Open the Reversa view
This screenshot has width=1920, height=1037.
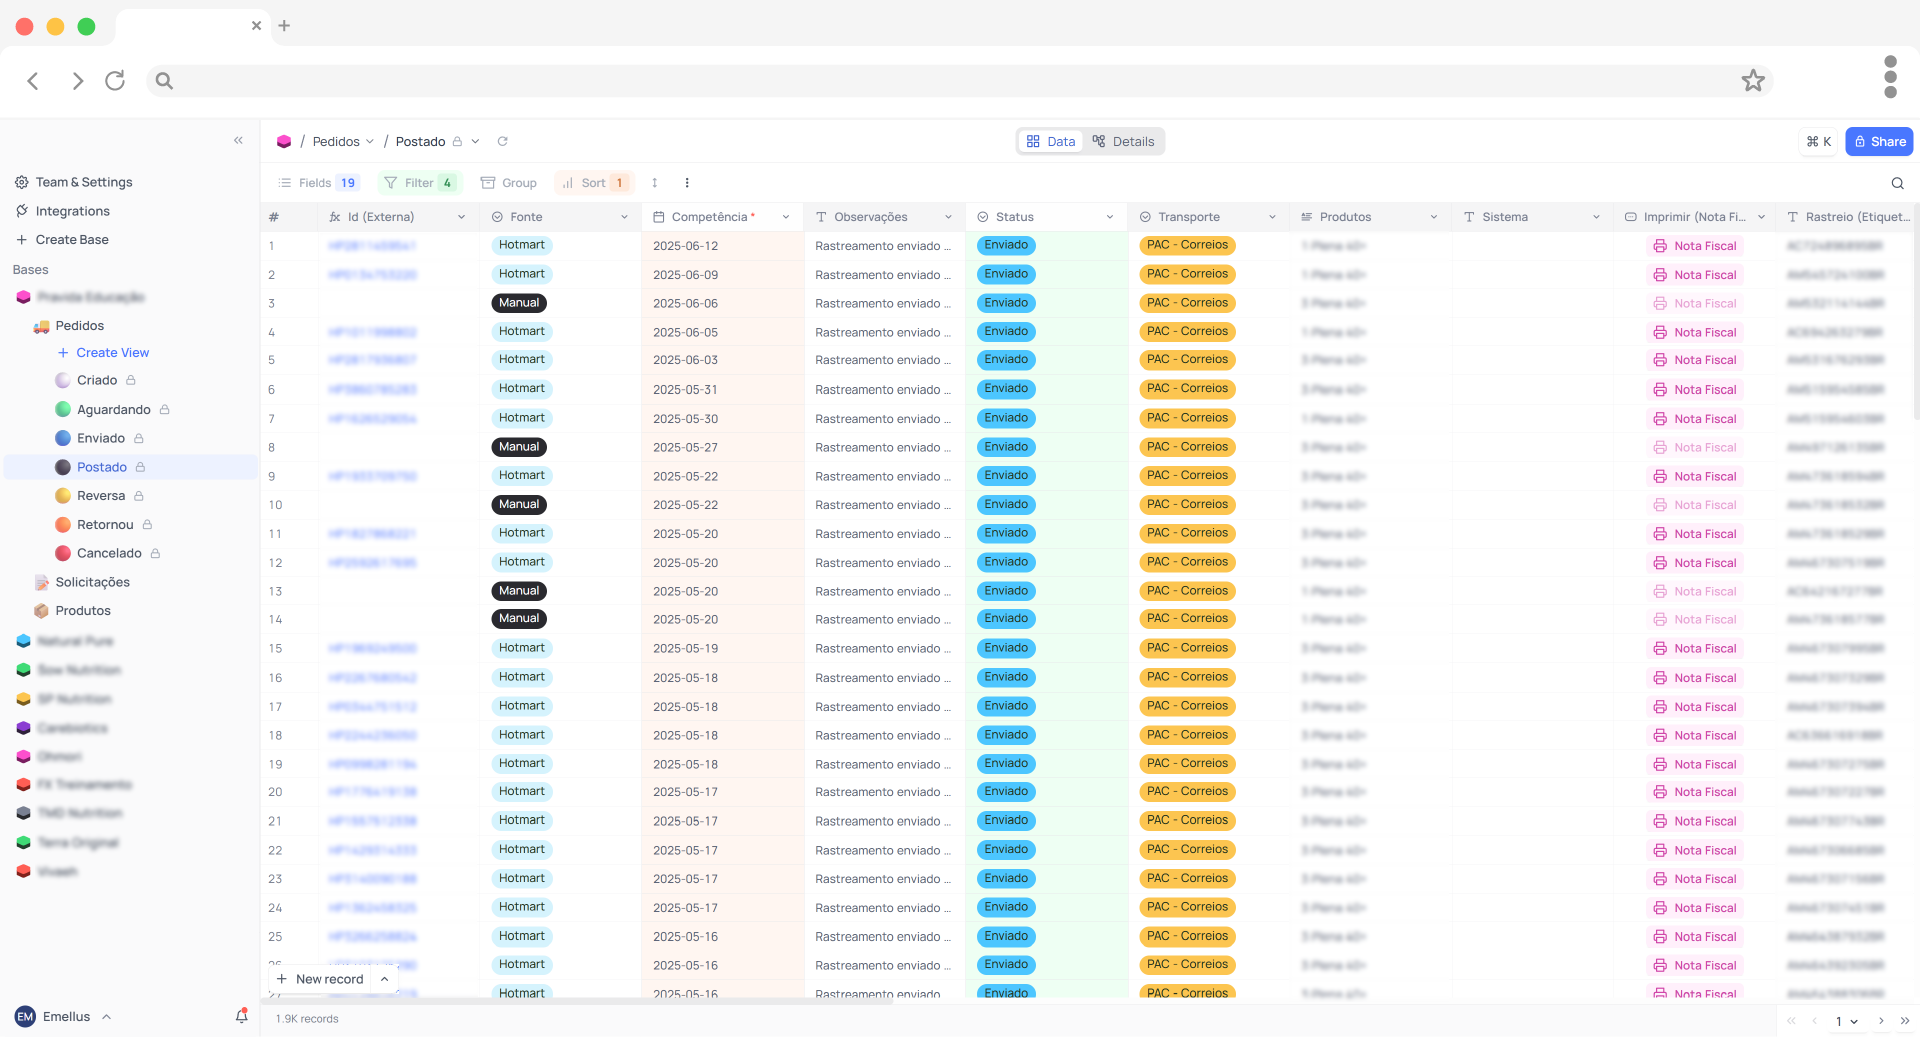(x=101, y=496)
